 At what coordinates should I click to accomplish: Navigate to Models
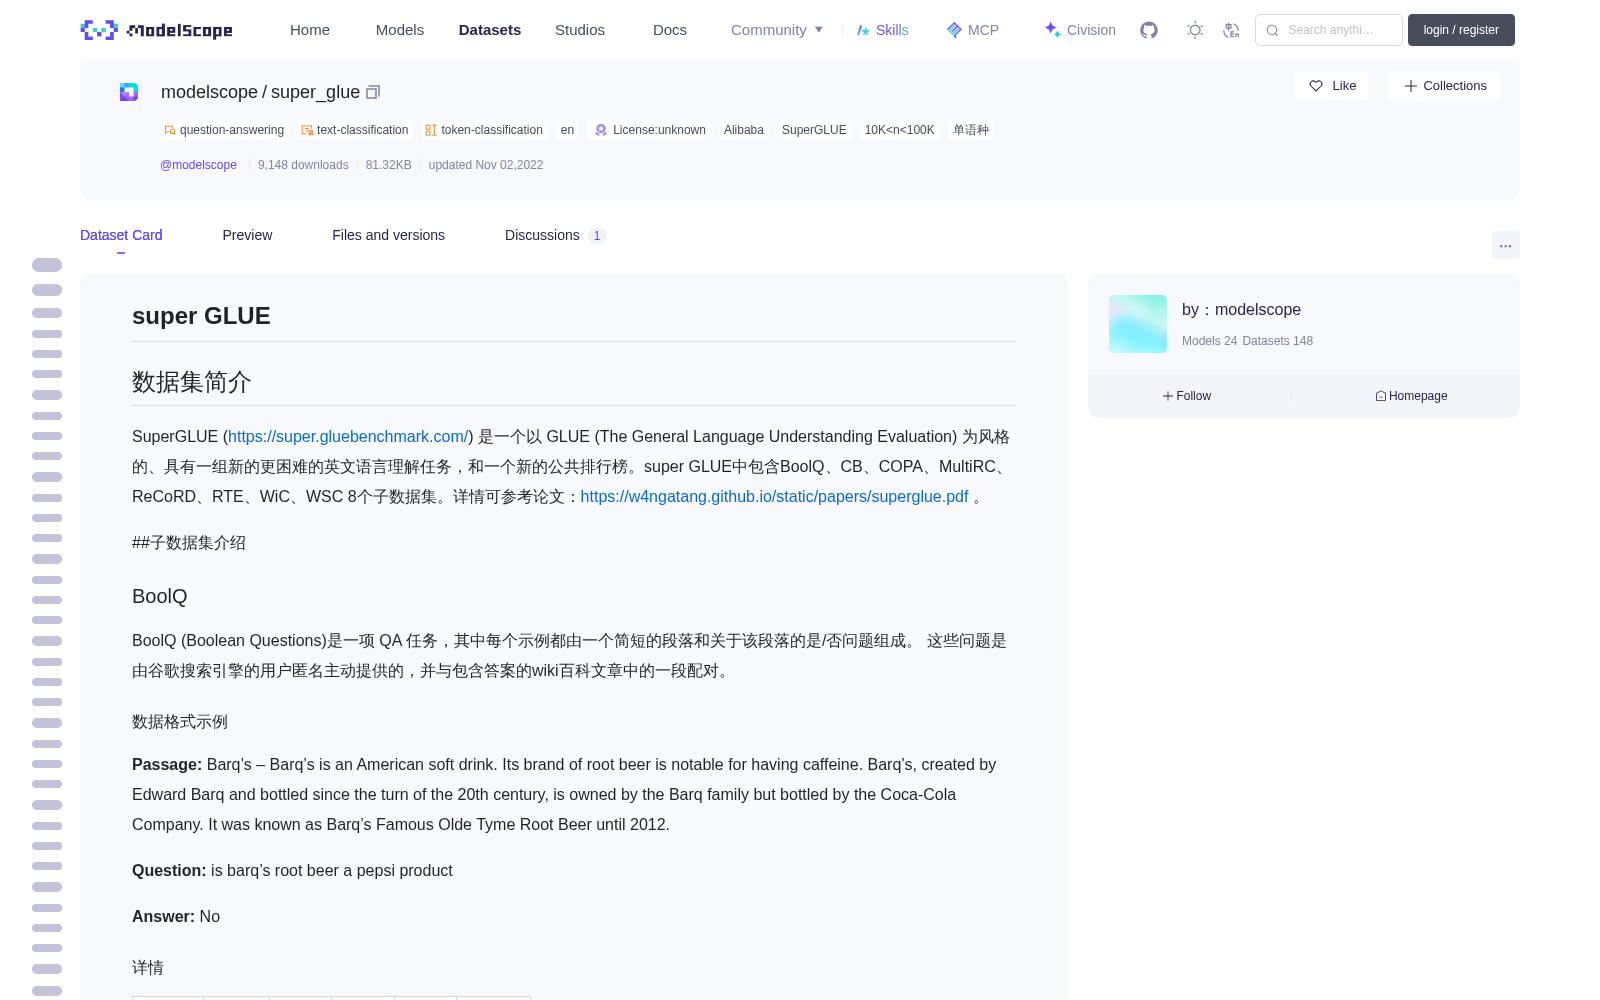(x=400, y=30)
